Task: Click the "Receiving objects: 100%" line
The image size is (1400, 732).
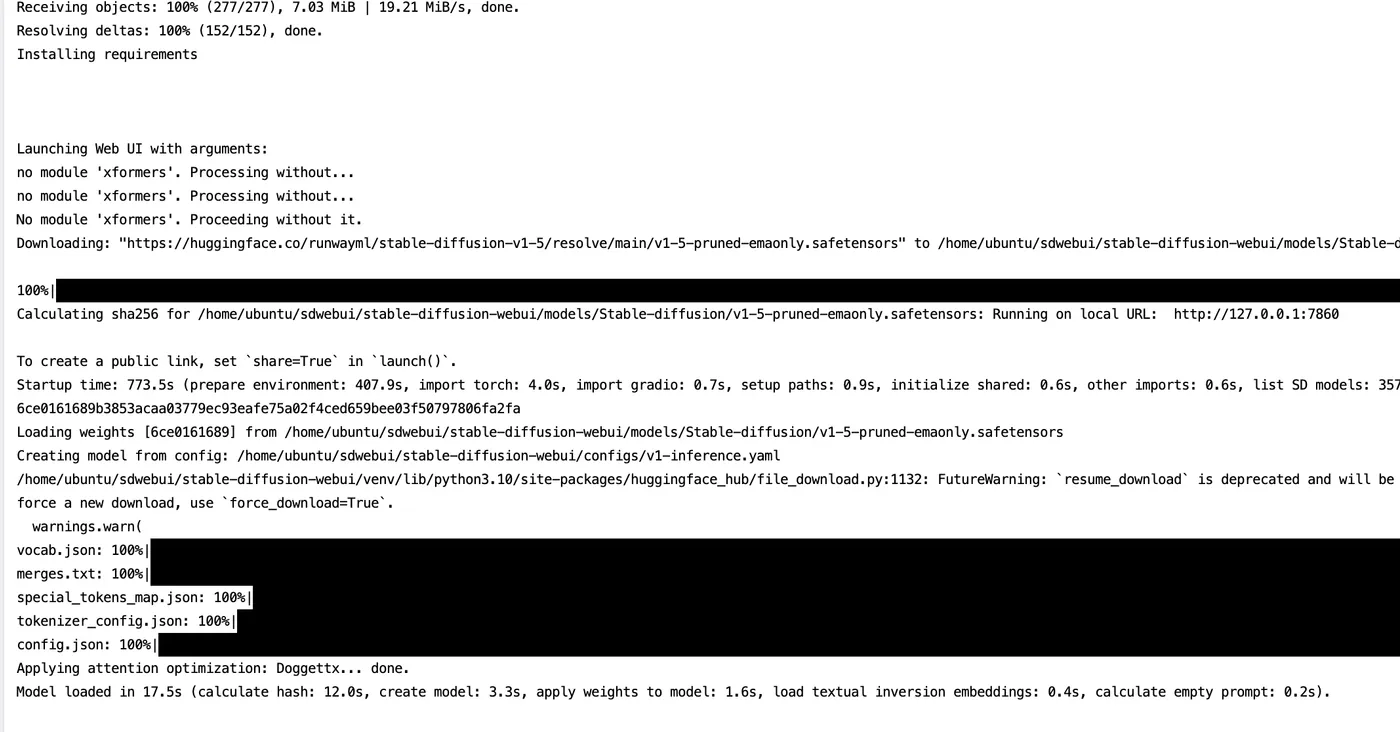Action: [268, 7]
